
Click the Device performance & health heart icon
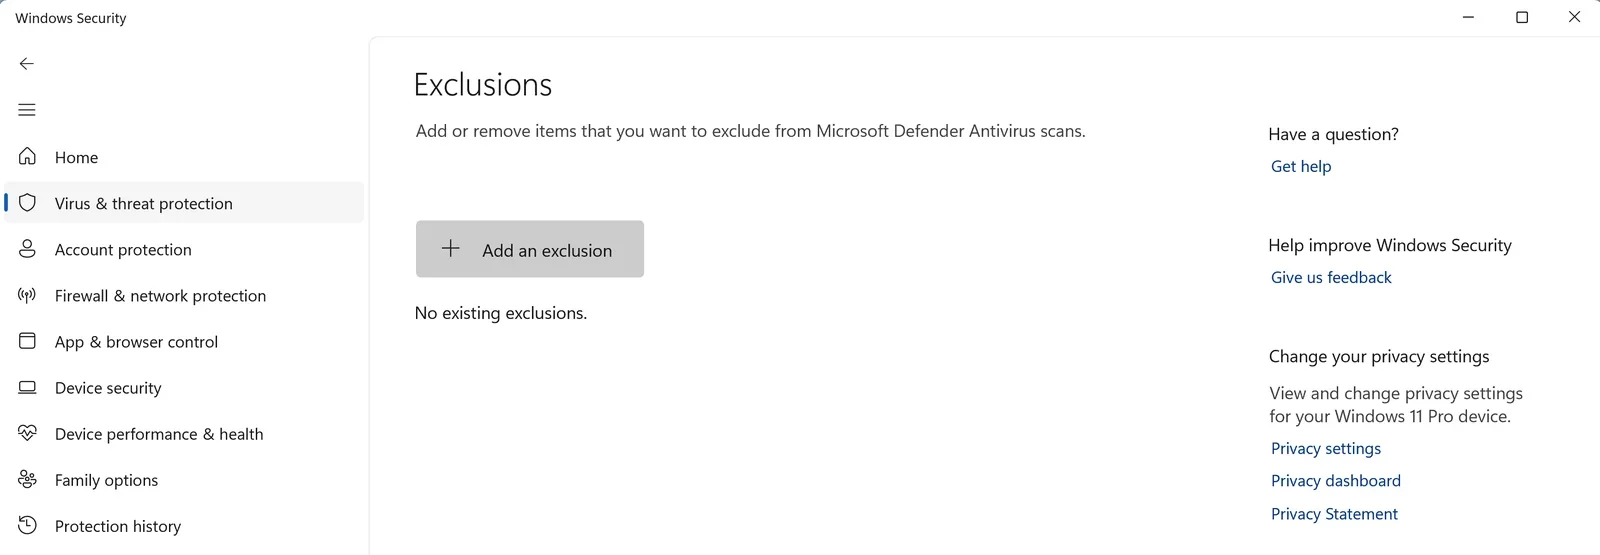tap(27, 433)
